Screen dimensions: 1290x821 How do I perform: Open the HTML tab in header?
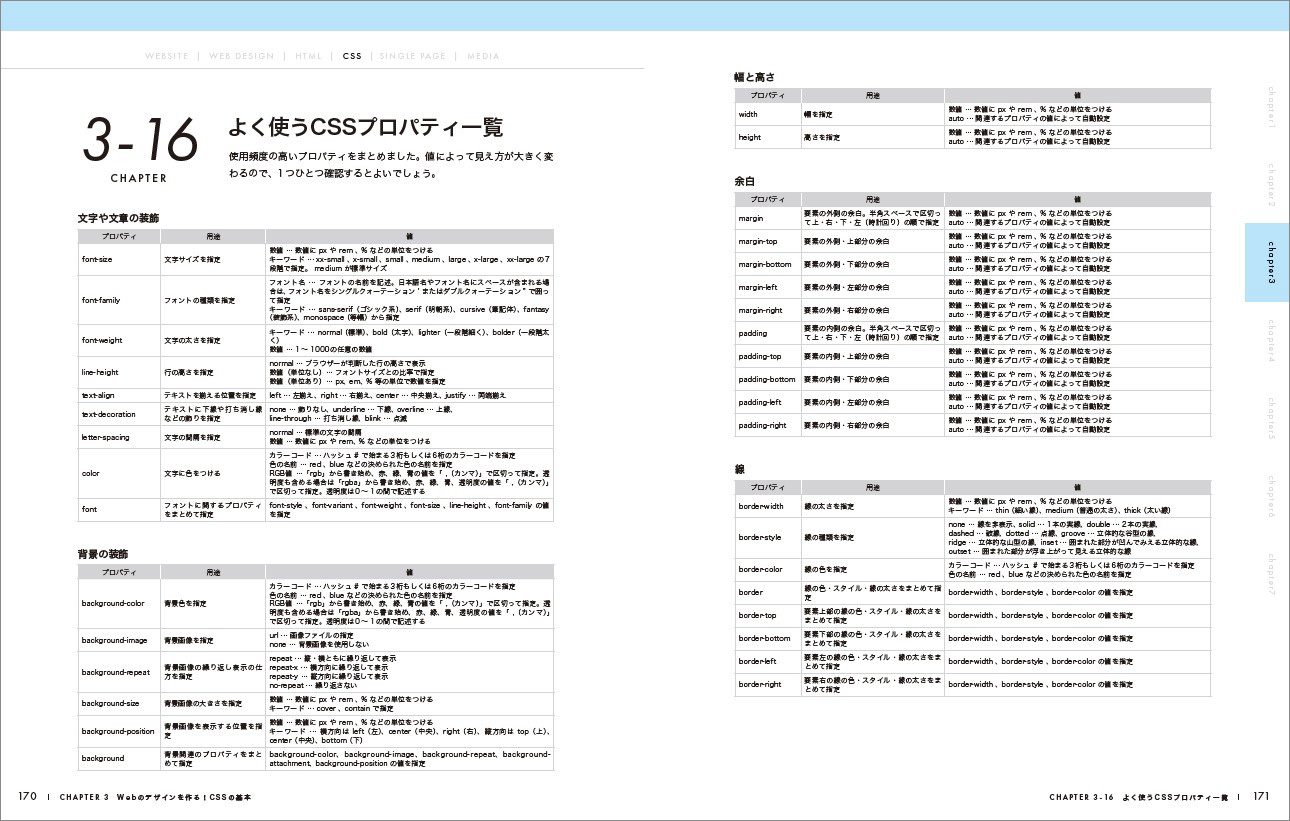[308, 56]
